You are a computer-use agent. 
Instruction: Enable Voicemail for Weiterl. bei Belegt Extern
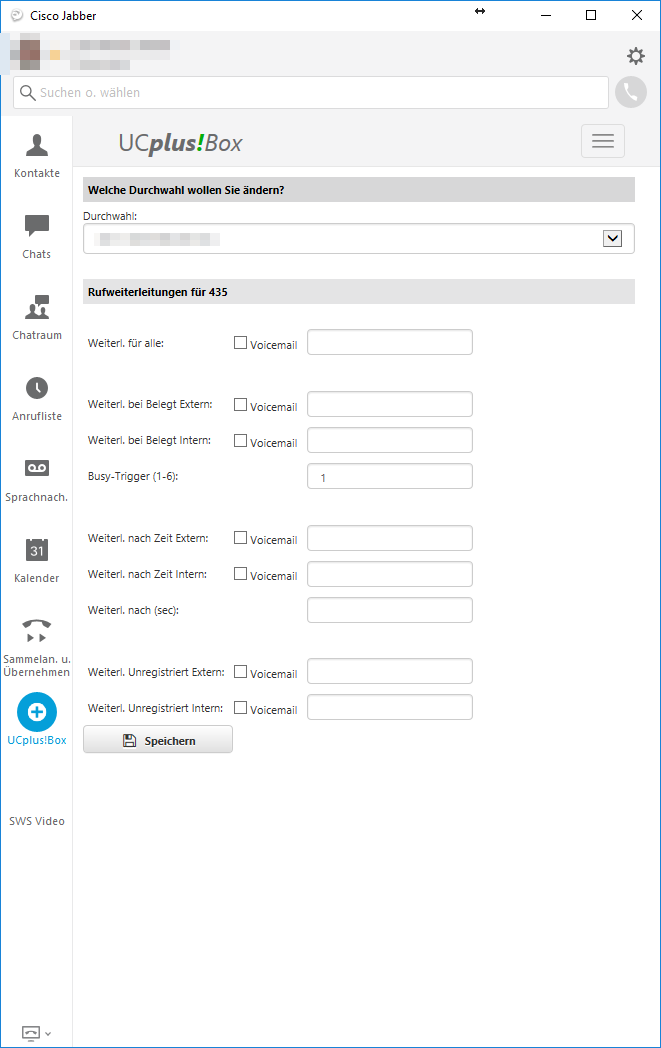(241, 404)
